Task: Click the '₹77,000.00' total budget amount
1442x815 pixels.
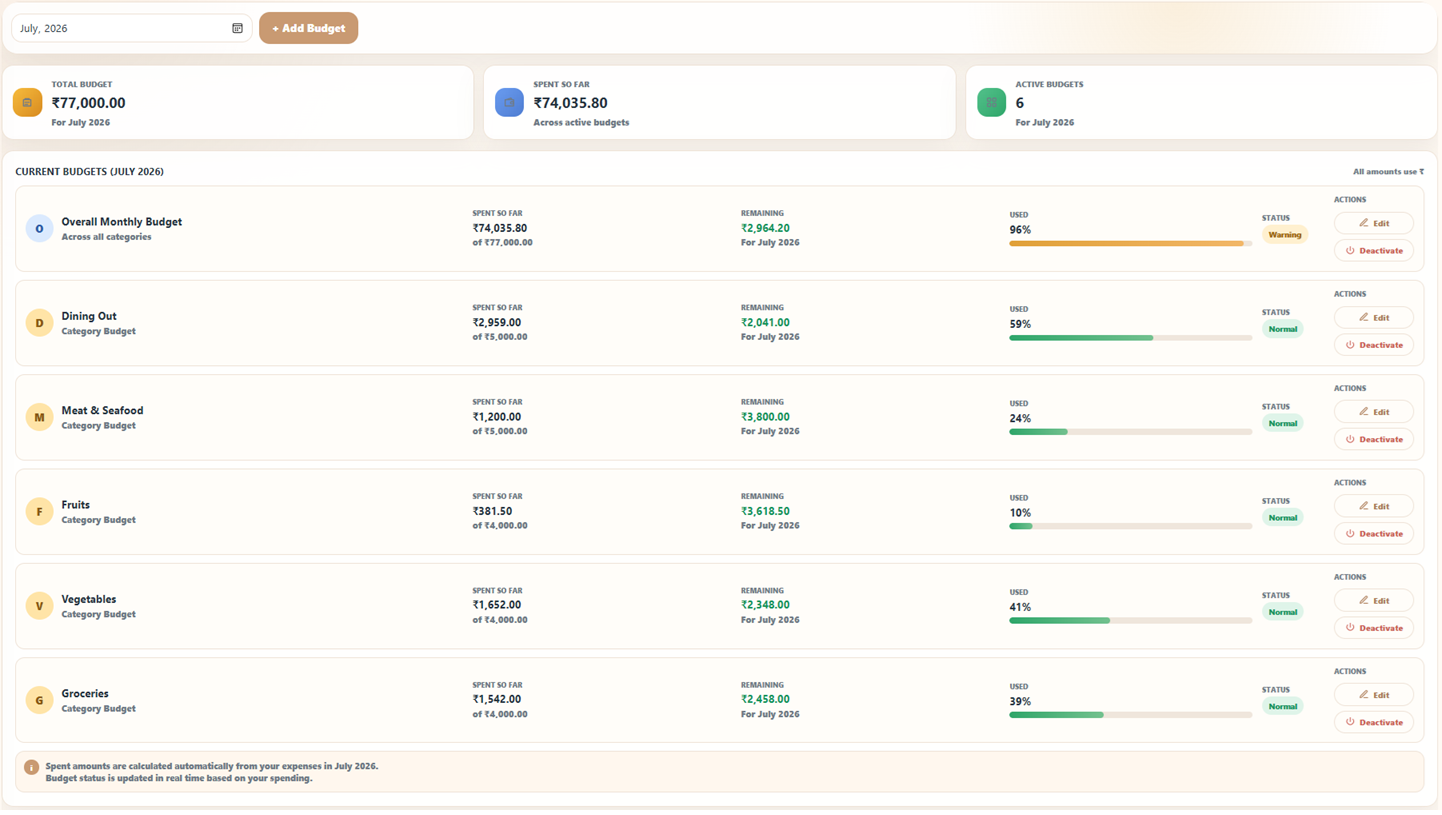Action: 89,103
